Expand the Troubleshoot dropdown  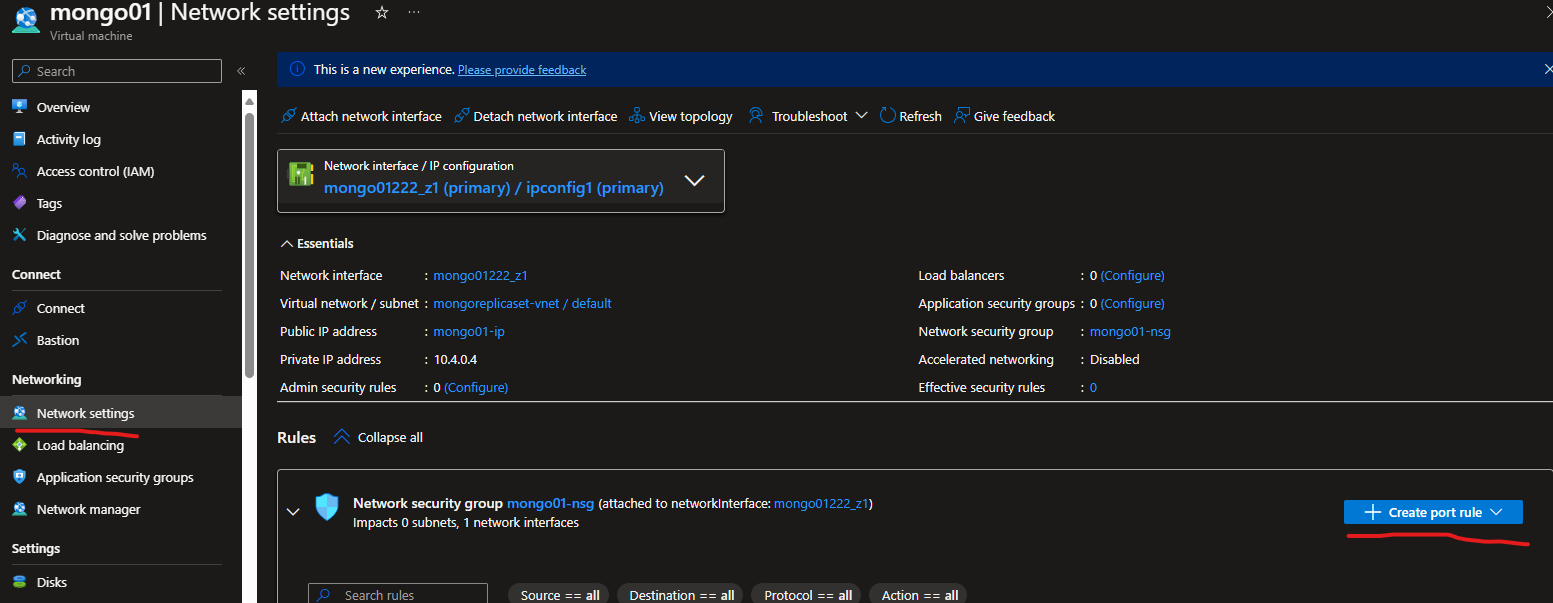coord(807,116)
